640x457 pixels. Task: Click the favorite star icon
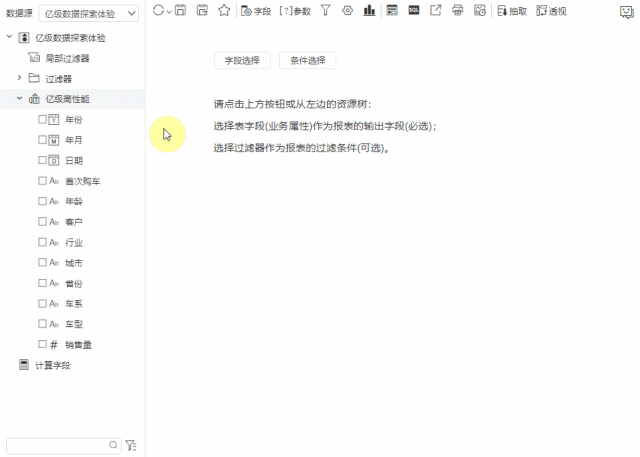224,11
